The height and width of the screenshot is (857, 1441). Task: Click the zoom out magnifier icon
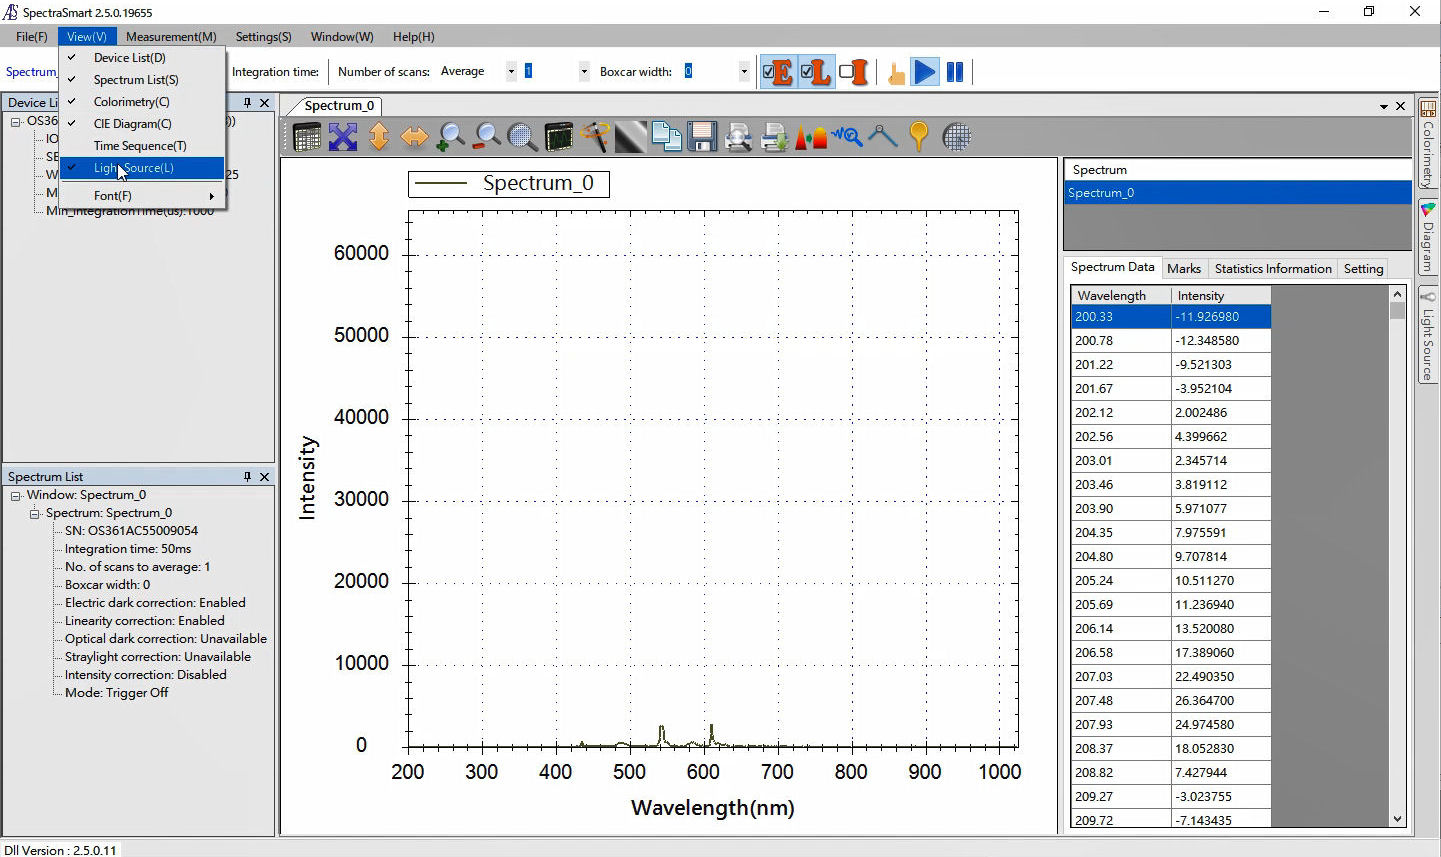point(486,137)
